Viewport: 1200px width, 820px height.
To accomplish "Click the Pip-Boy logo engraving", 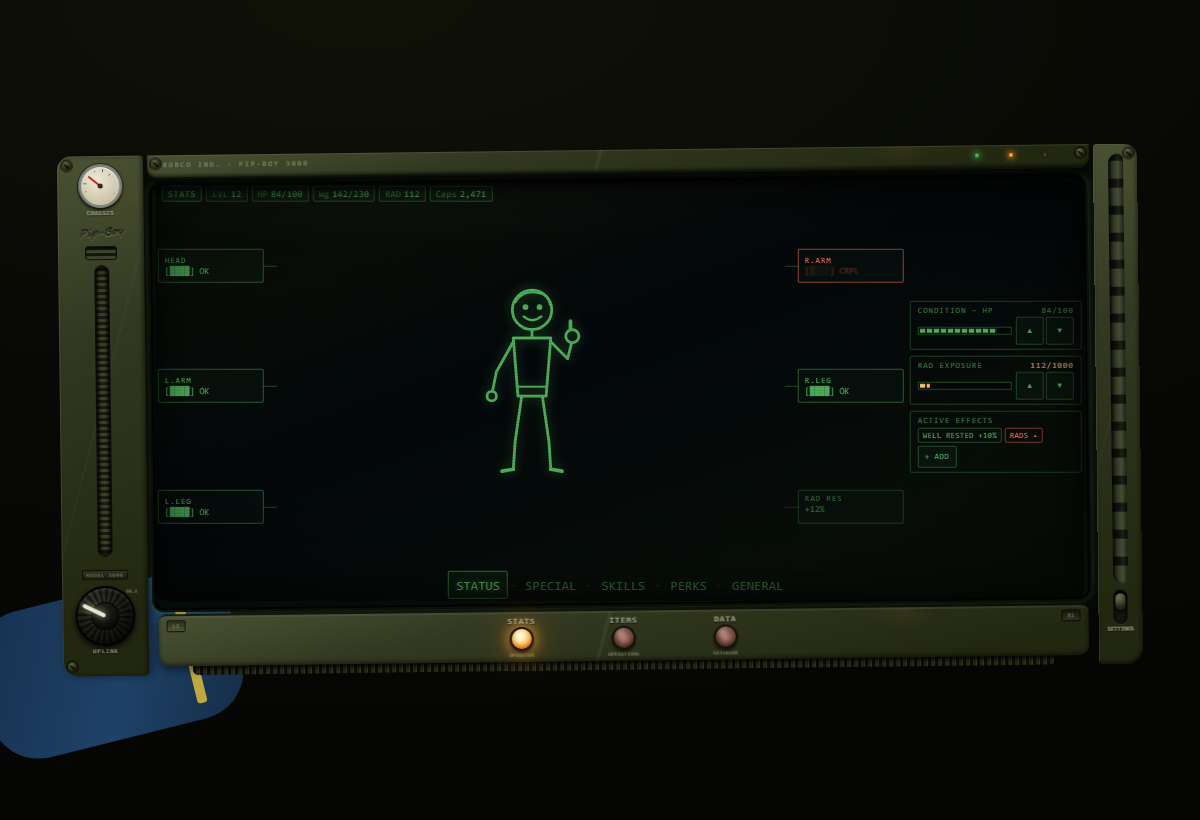I will [101, 232].
